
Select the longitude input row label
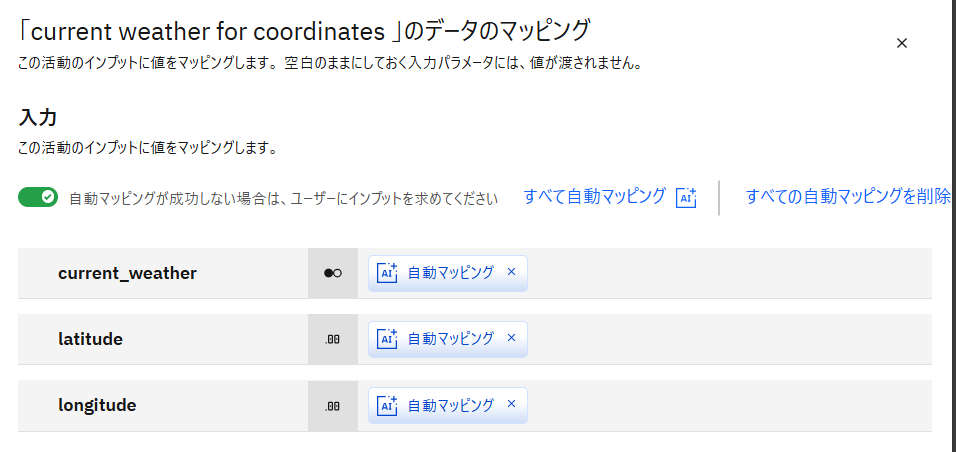pyautogui.click(x=97, y=406)
